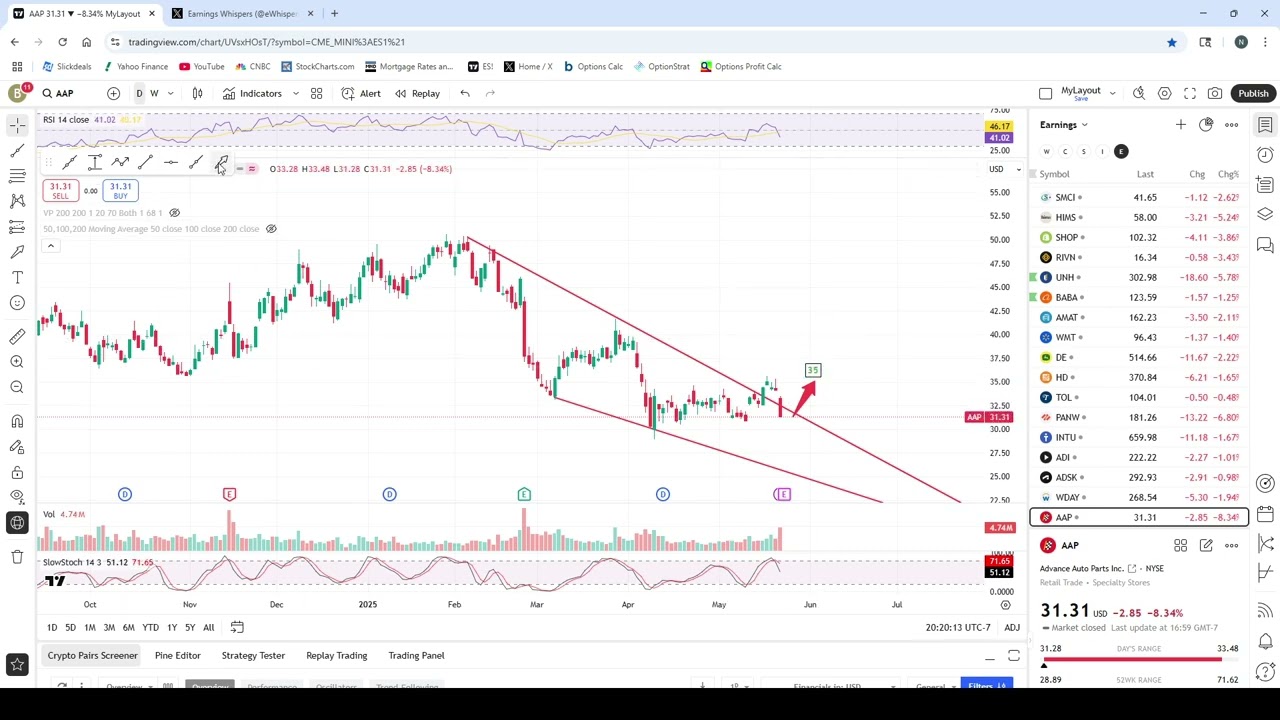Pick the horizontal line tool in favorites bar
1280x720 pixels.
pos(171,163)
